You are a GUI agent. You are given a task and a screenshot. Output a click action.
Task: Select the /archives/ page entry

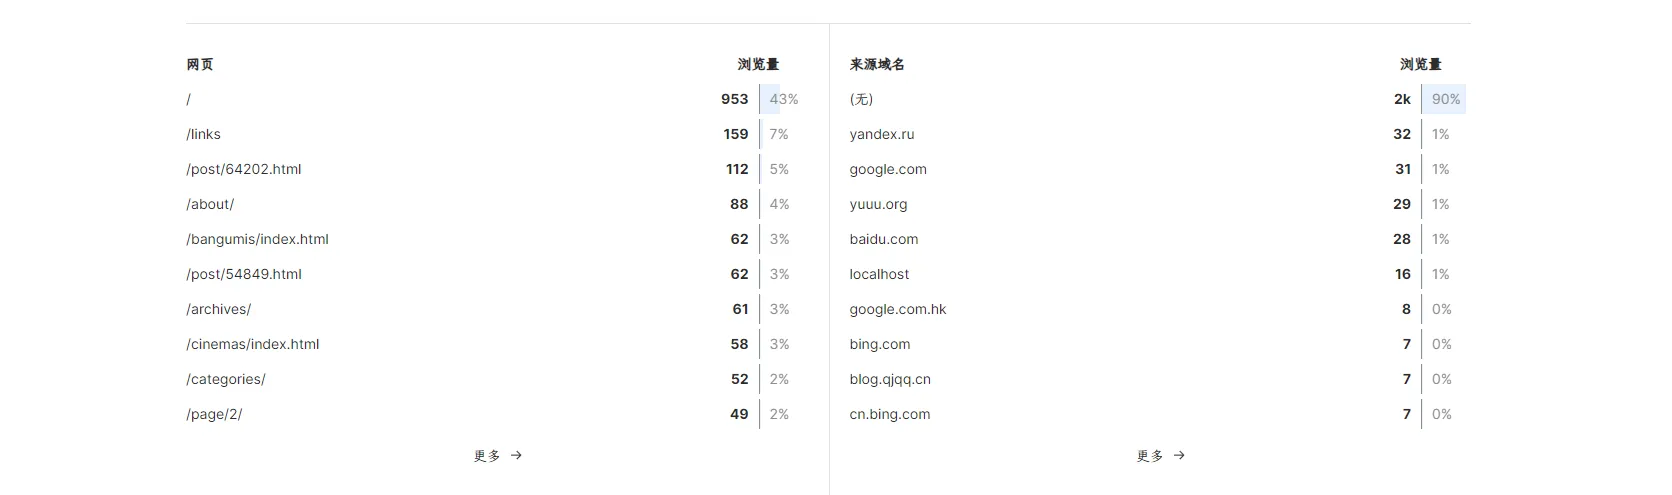tap(219, 309)
